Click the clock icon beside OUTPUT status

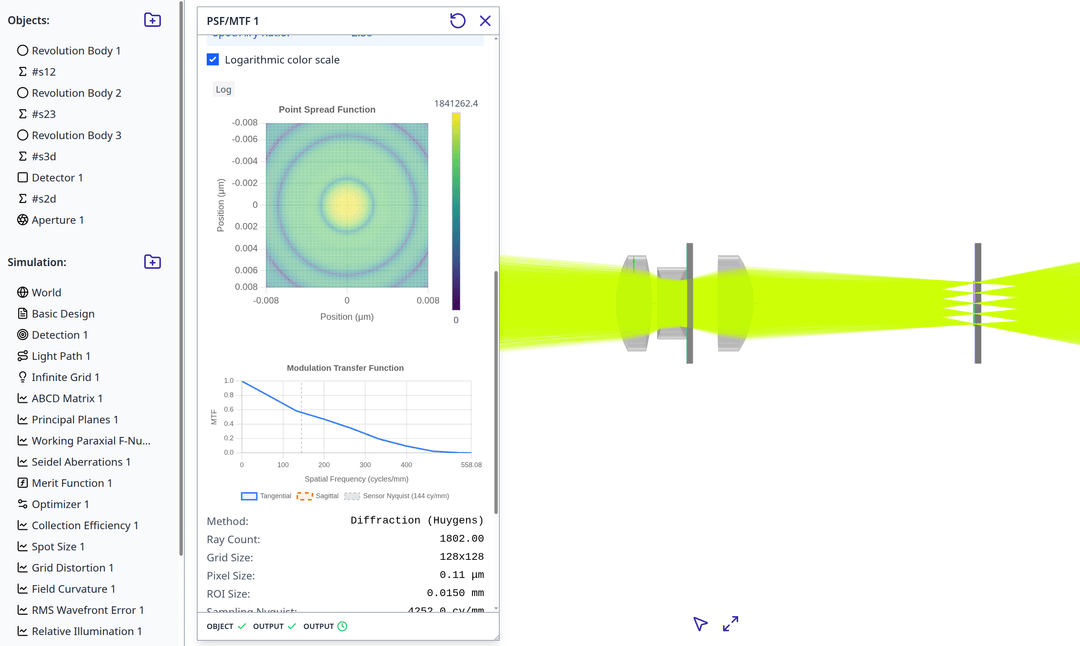click(342, 627)
